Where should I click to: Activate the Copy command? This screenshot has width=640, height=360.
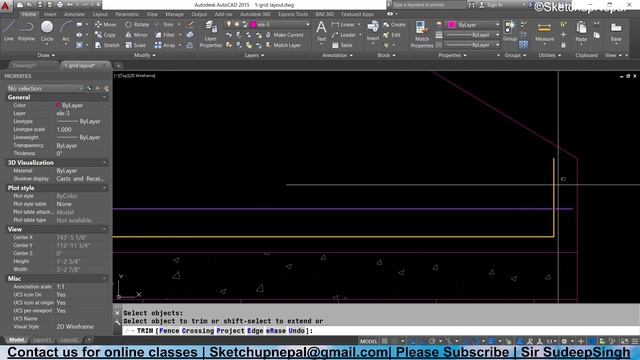pos(105,35)
